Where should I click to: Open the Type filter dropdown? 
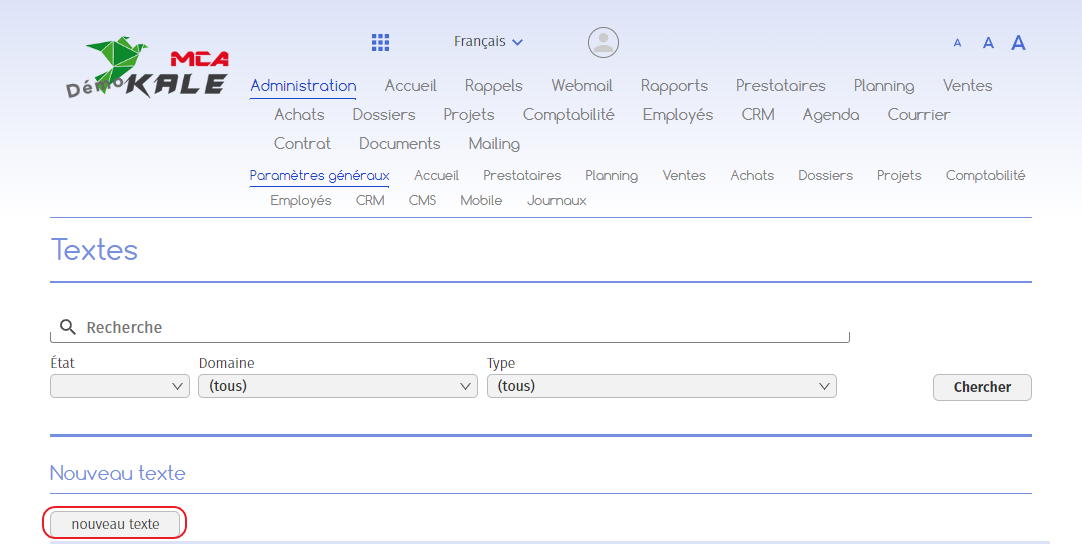[x=661, y=386]
